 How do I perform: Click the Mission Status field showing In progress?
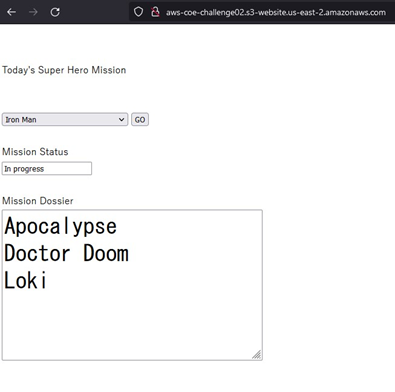47,168
